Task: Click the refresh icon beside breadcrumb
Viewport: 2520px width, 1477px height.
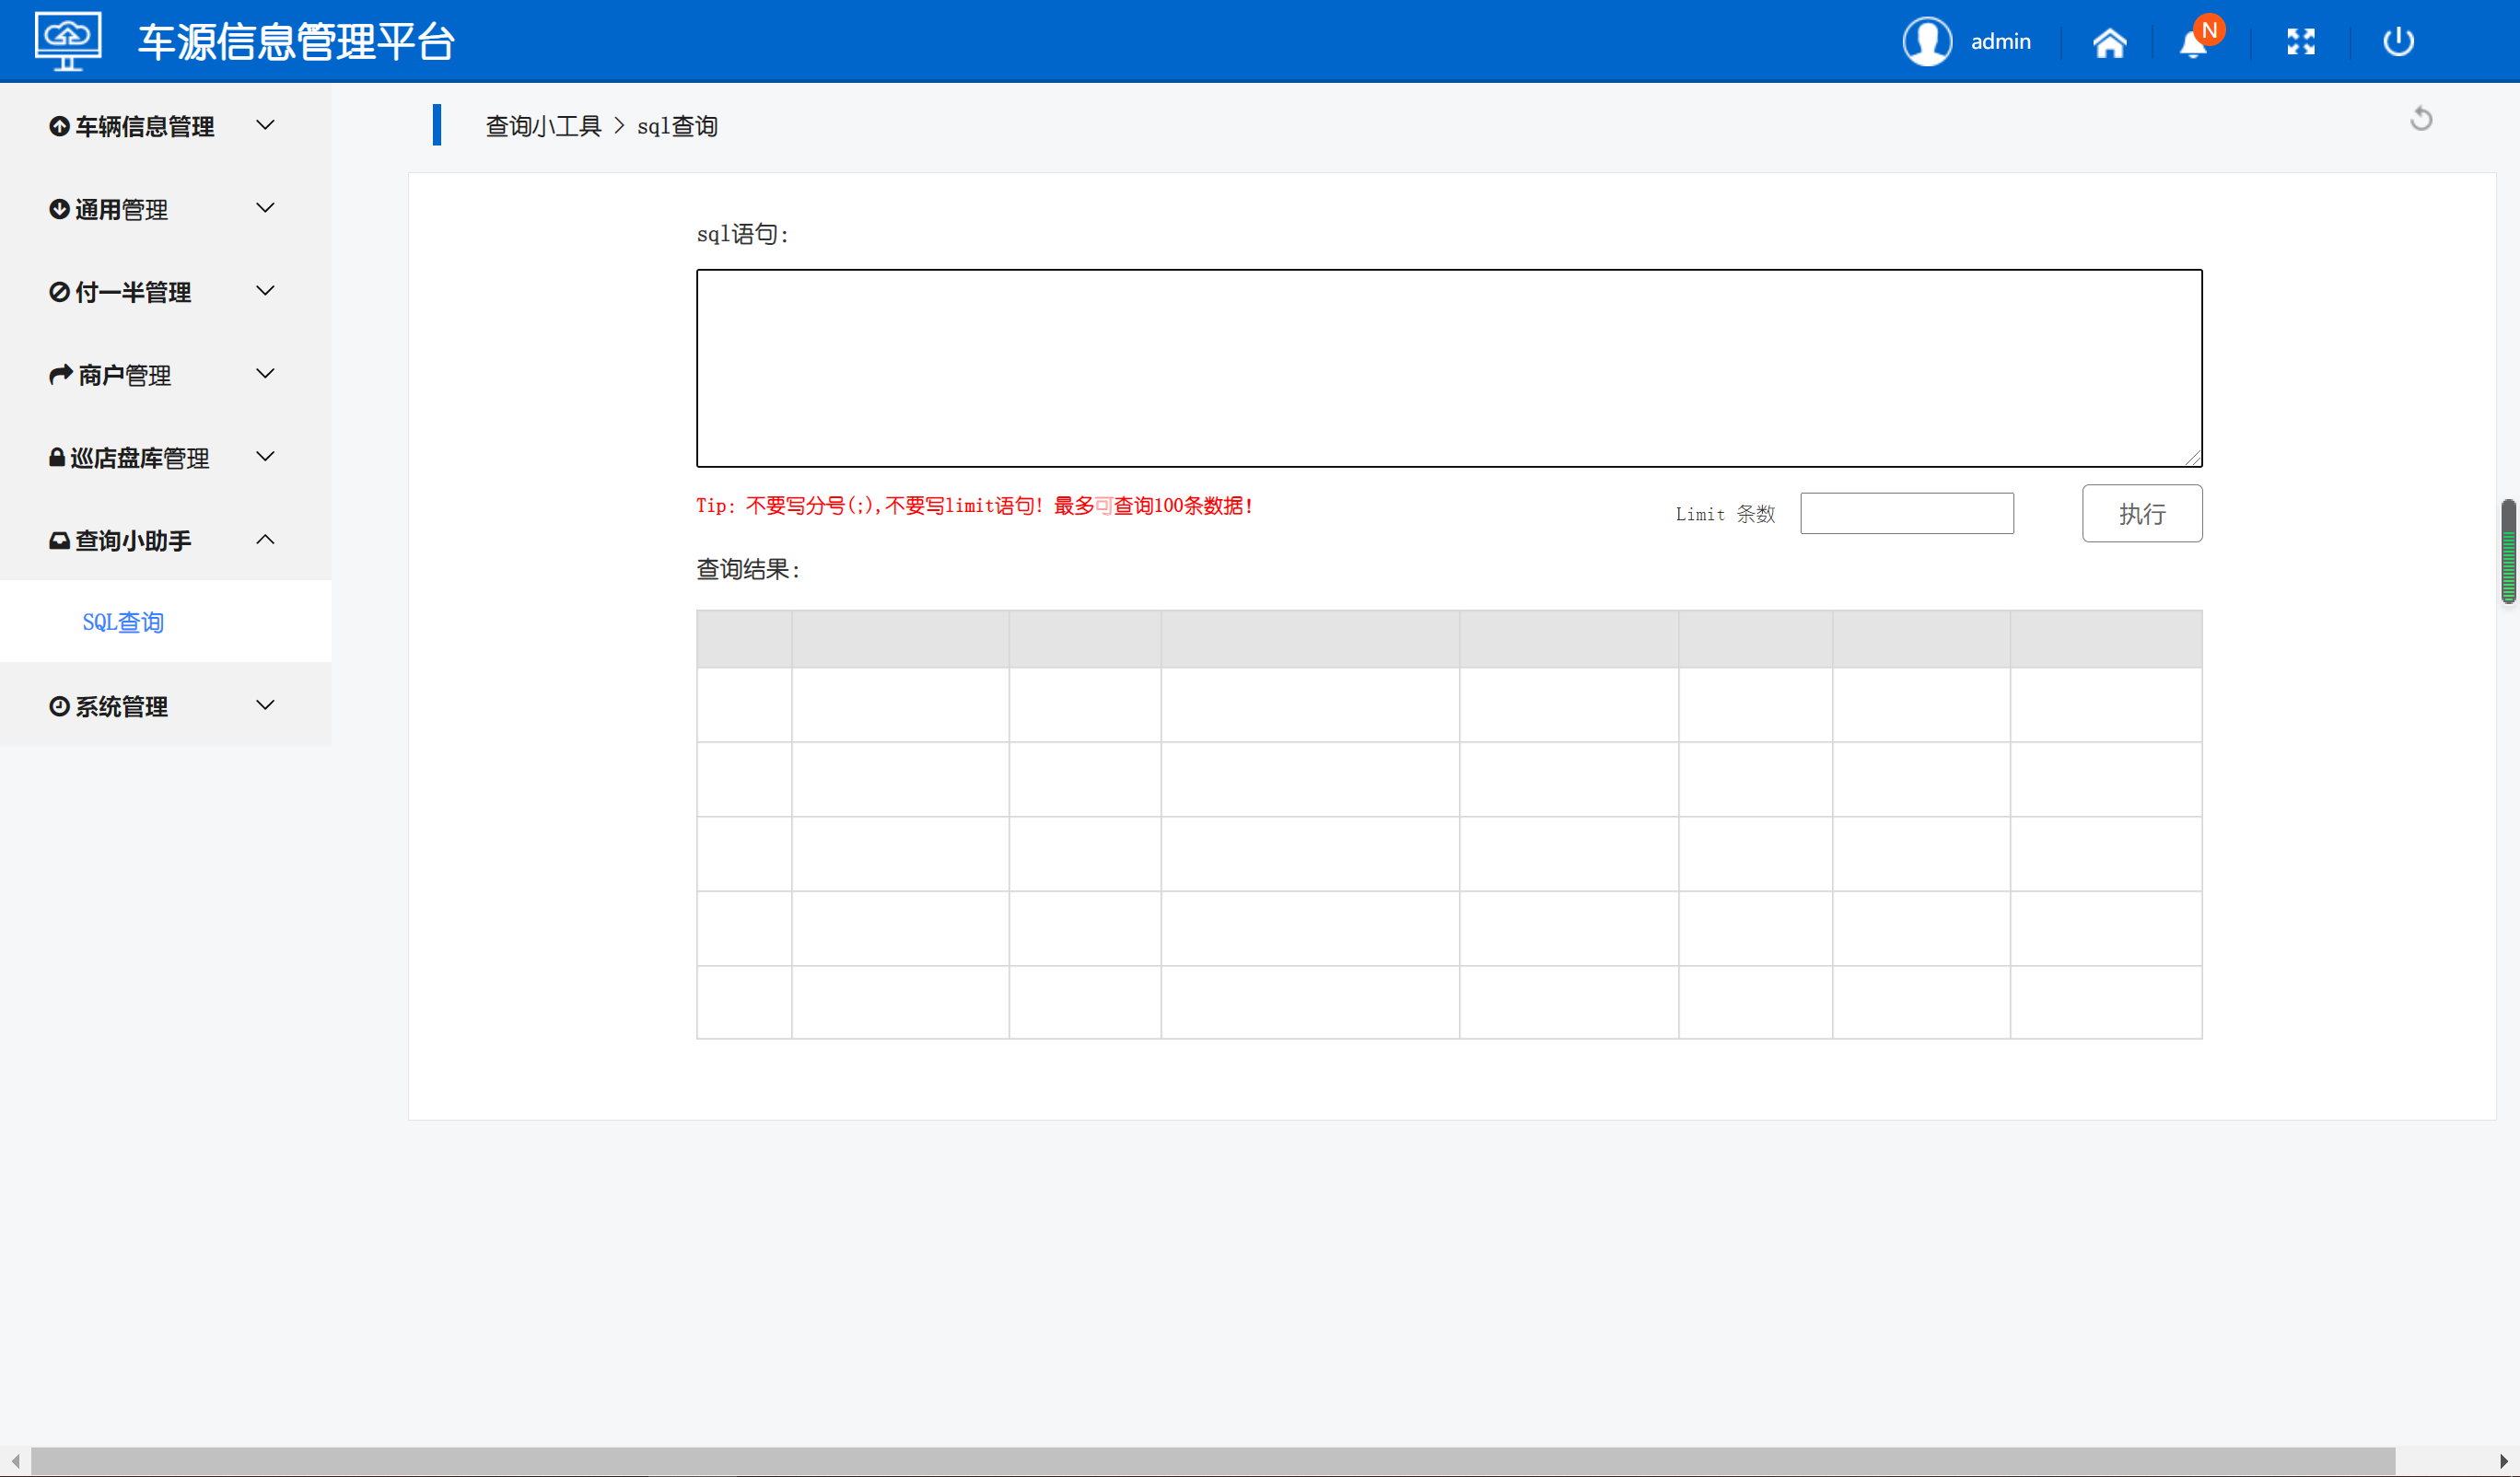Action: [x=2420, y=119]
